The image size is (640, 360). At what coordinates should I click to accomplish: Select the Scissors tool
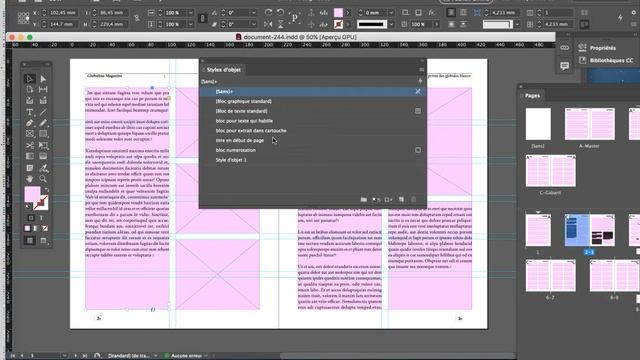pyautogui.click(x=30, y=145)
